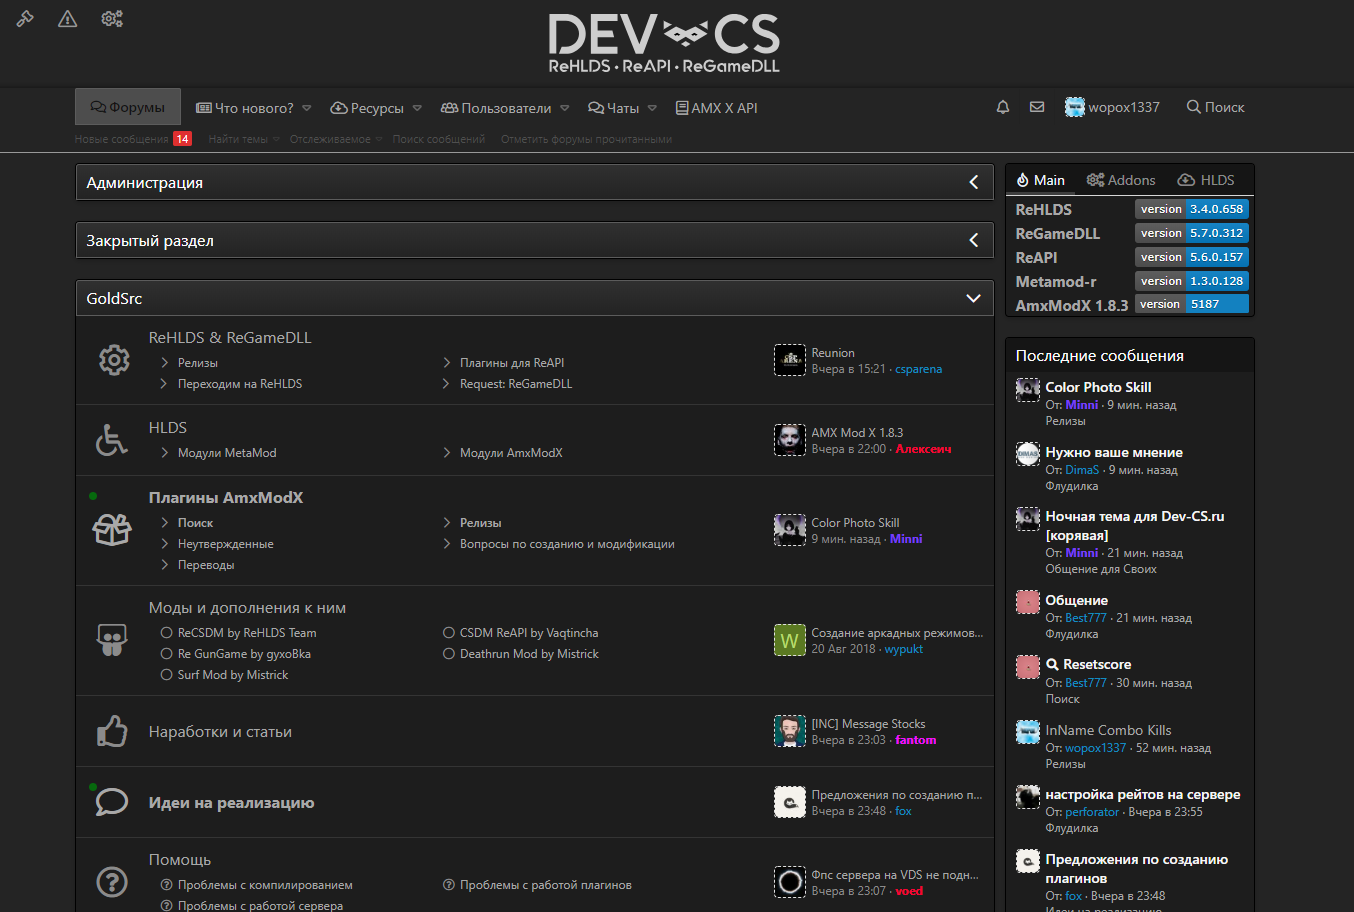
Task: Click the DEV-CS site logo
Action: [x=664, y=44]
